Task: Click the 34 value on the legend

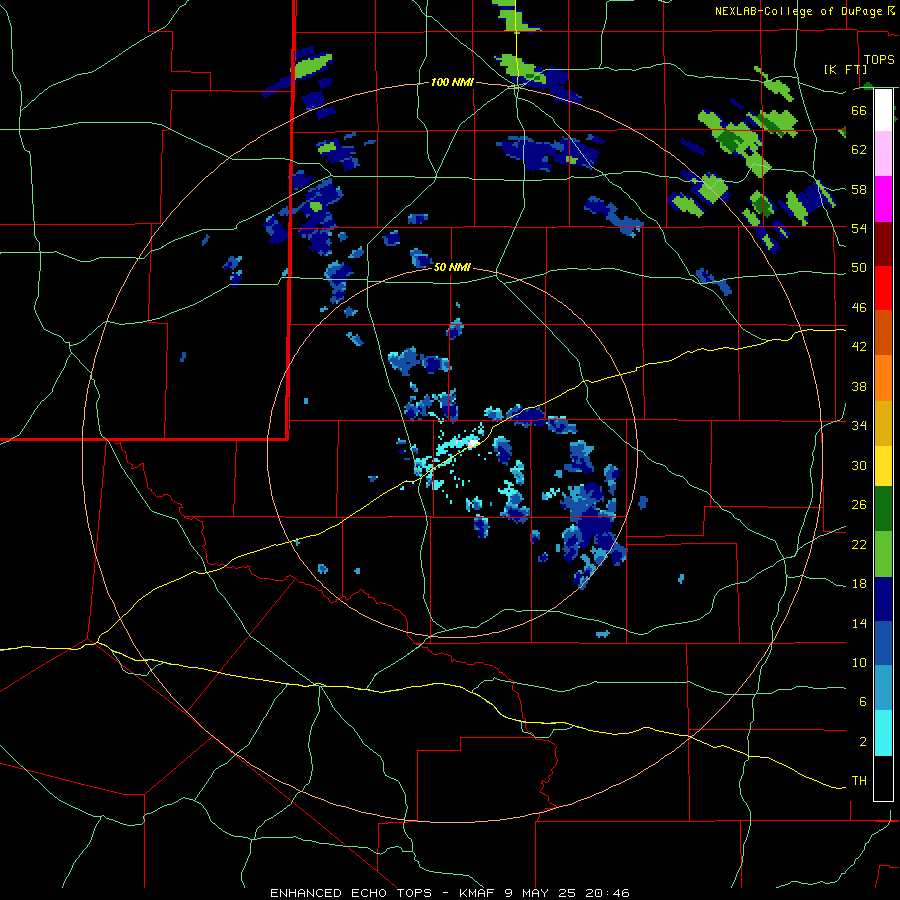Action: click(x=859, y=426)
